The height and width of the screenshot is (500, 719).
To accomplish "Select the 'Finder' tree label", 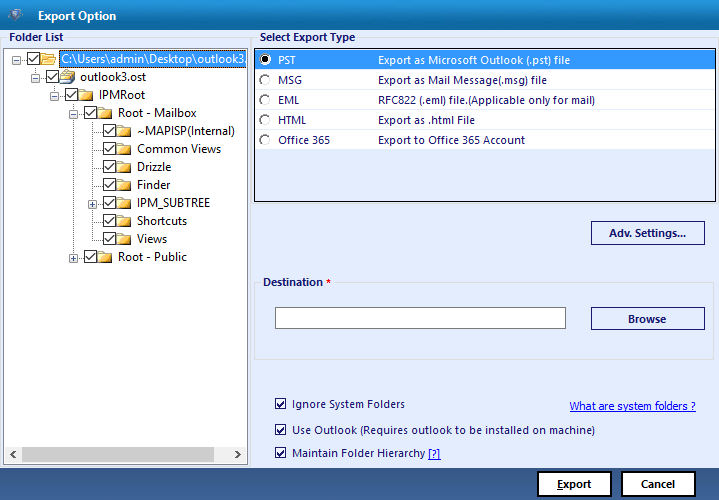I will coord(154,184).
